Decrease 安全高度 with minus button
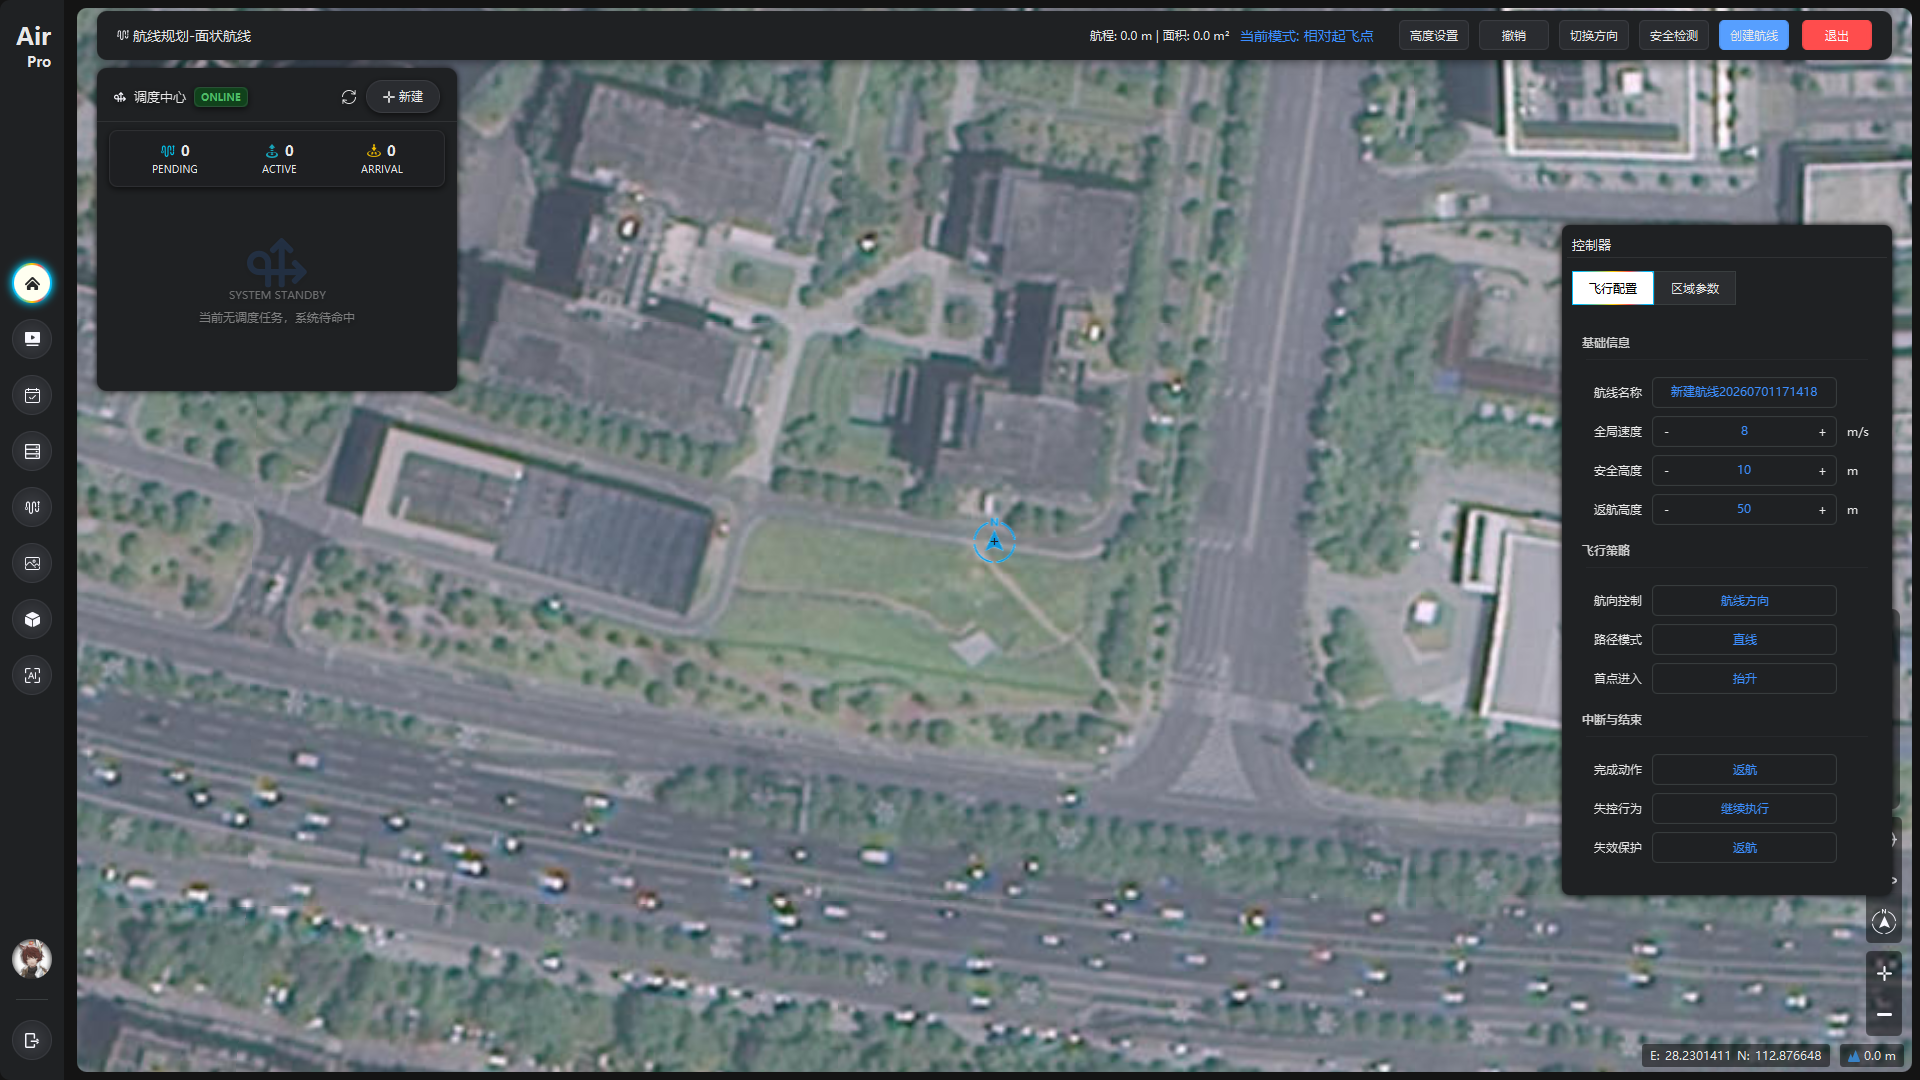Image resolution: width=1920 pixels, height=1080 pixels. tap(1667, 471)
